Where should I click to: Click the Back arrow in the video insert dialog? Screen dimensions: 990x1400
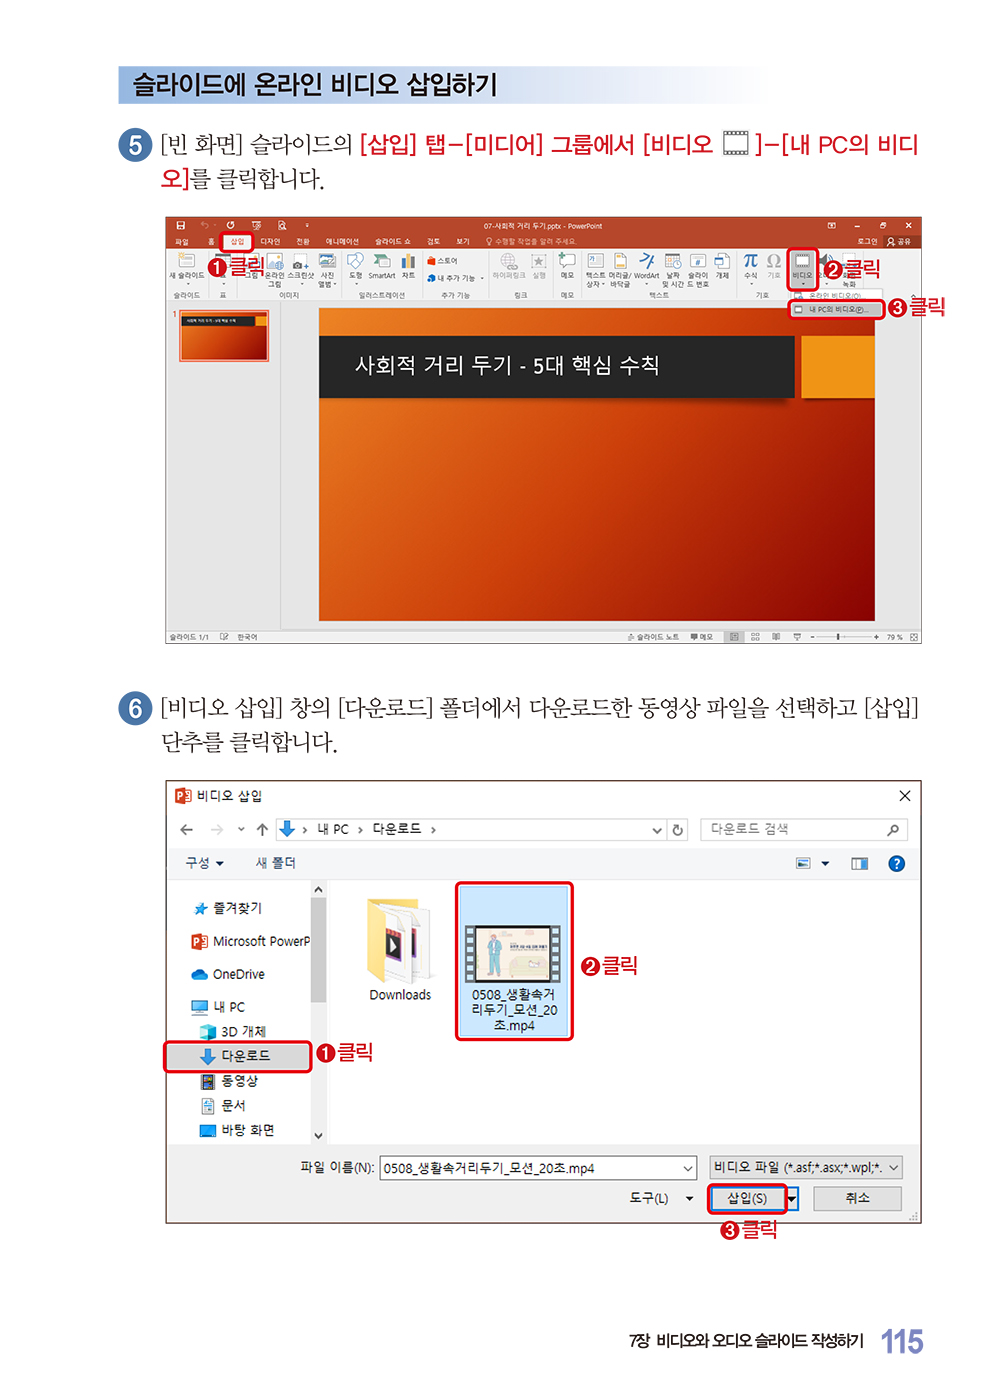click(x=187, y=830)
